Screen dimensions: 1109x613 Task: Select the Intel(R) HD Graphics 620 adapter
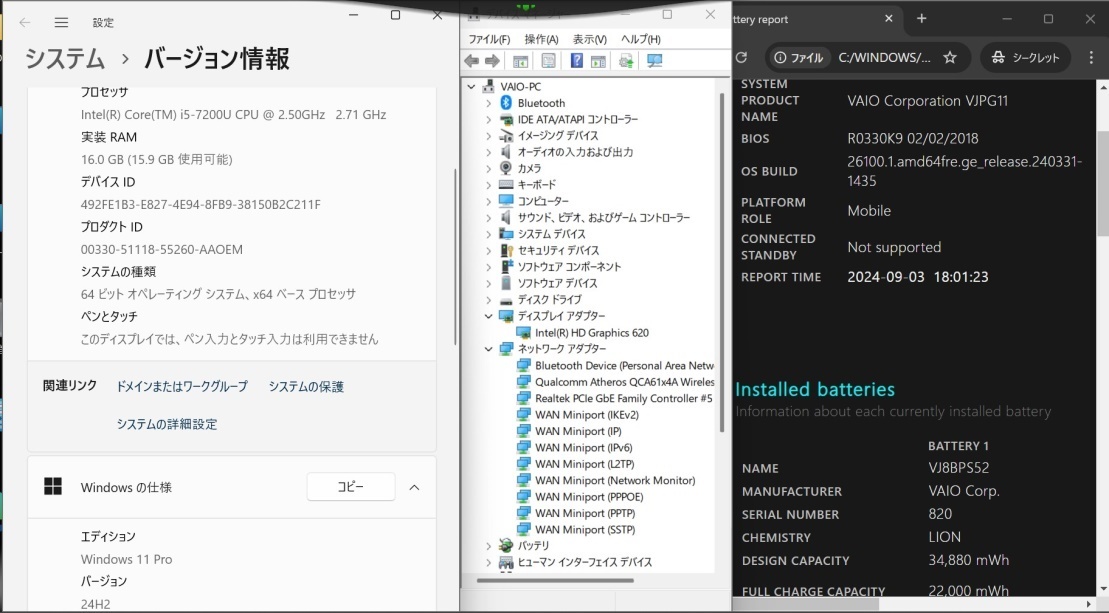click(591, 333)
